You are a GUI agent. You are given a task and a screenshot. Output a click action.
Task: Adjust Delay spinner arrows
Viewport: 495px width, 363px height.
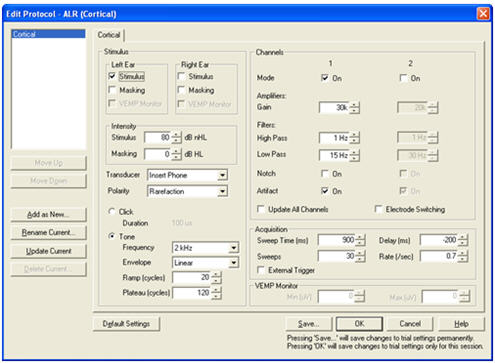463,240
